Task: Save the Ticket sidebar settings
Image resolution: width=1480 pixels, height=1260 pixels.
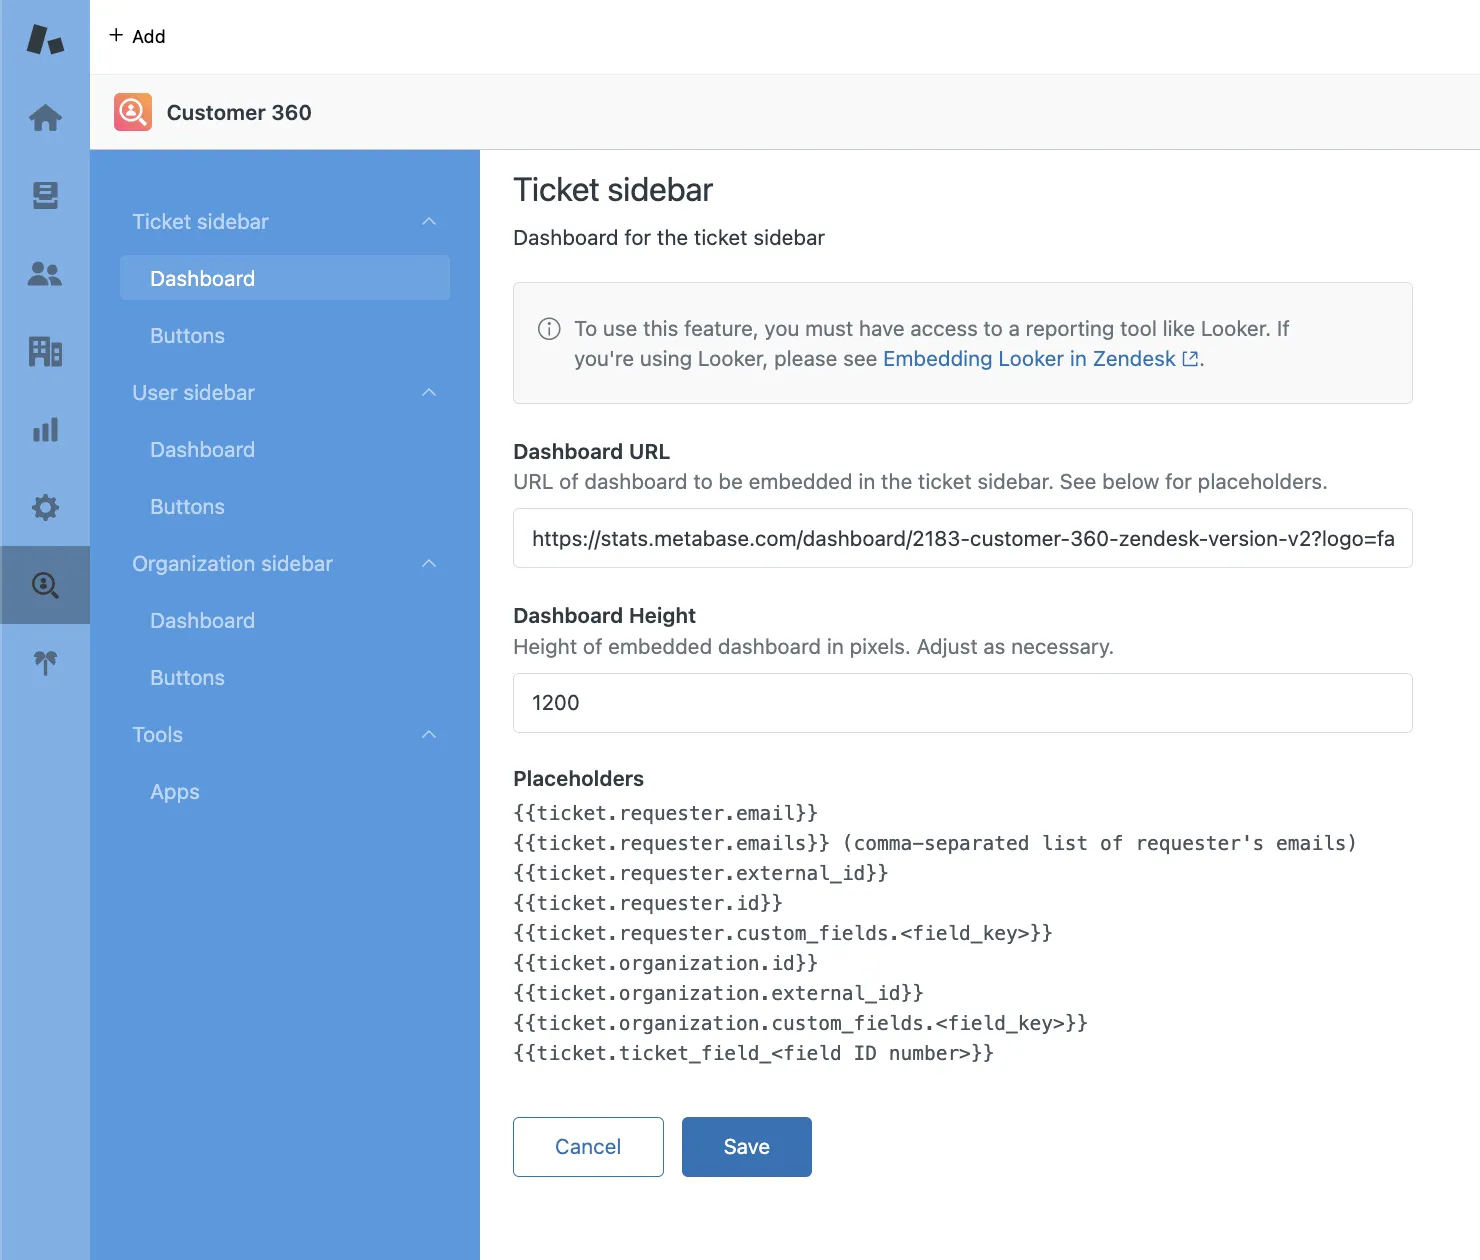Action: coord(746,1146)
